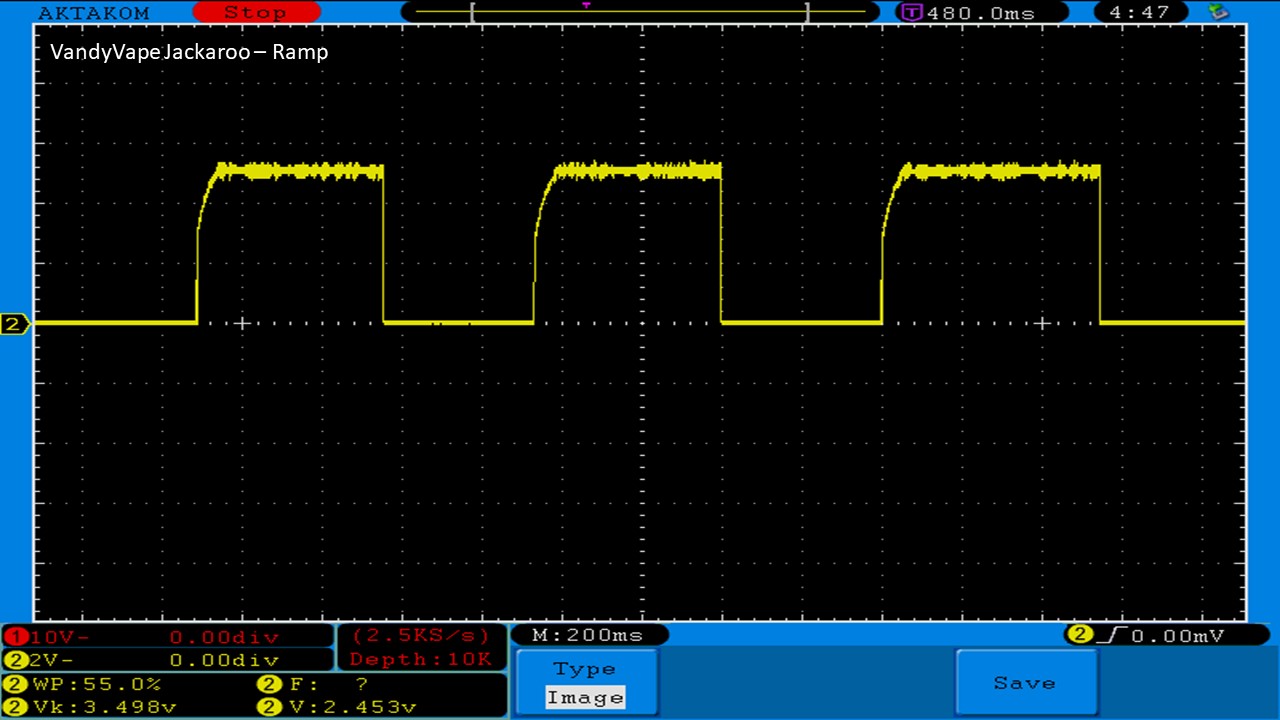1280x720 pixels.
Task: Click the VandyVapeJackaroo – Ramp title text
Action: tap(189, 52)
